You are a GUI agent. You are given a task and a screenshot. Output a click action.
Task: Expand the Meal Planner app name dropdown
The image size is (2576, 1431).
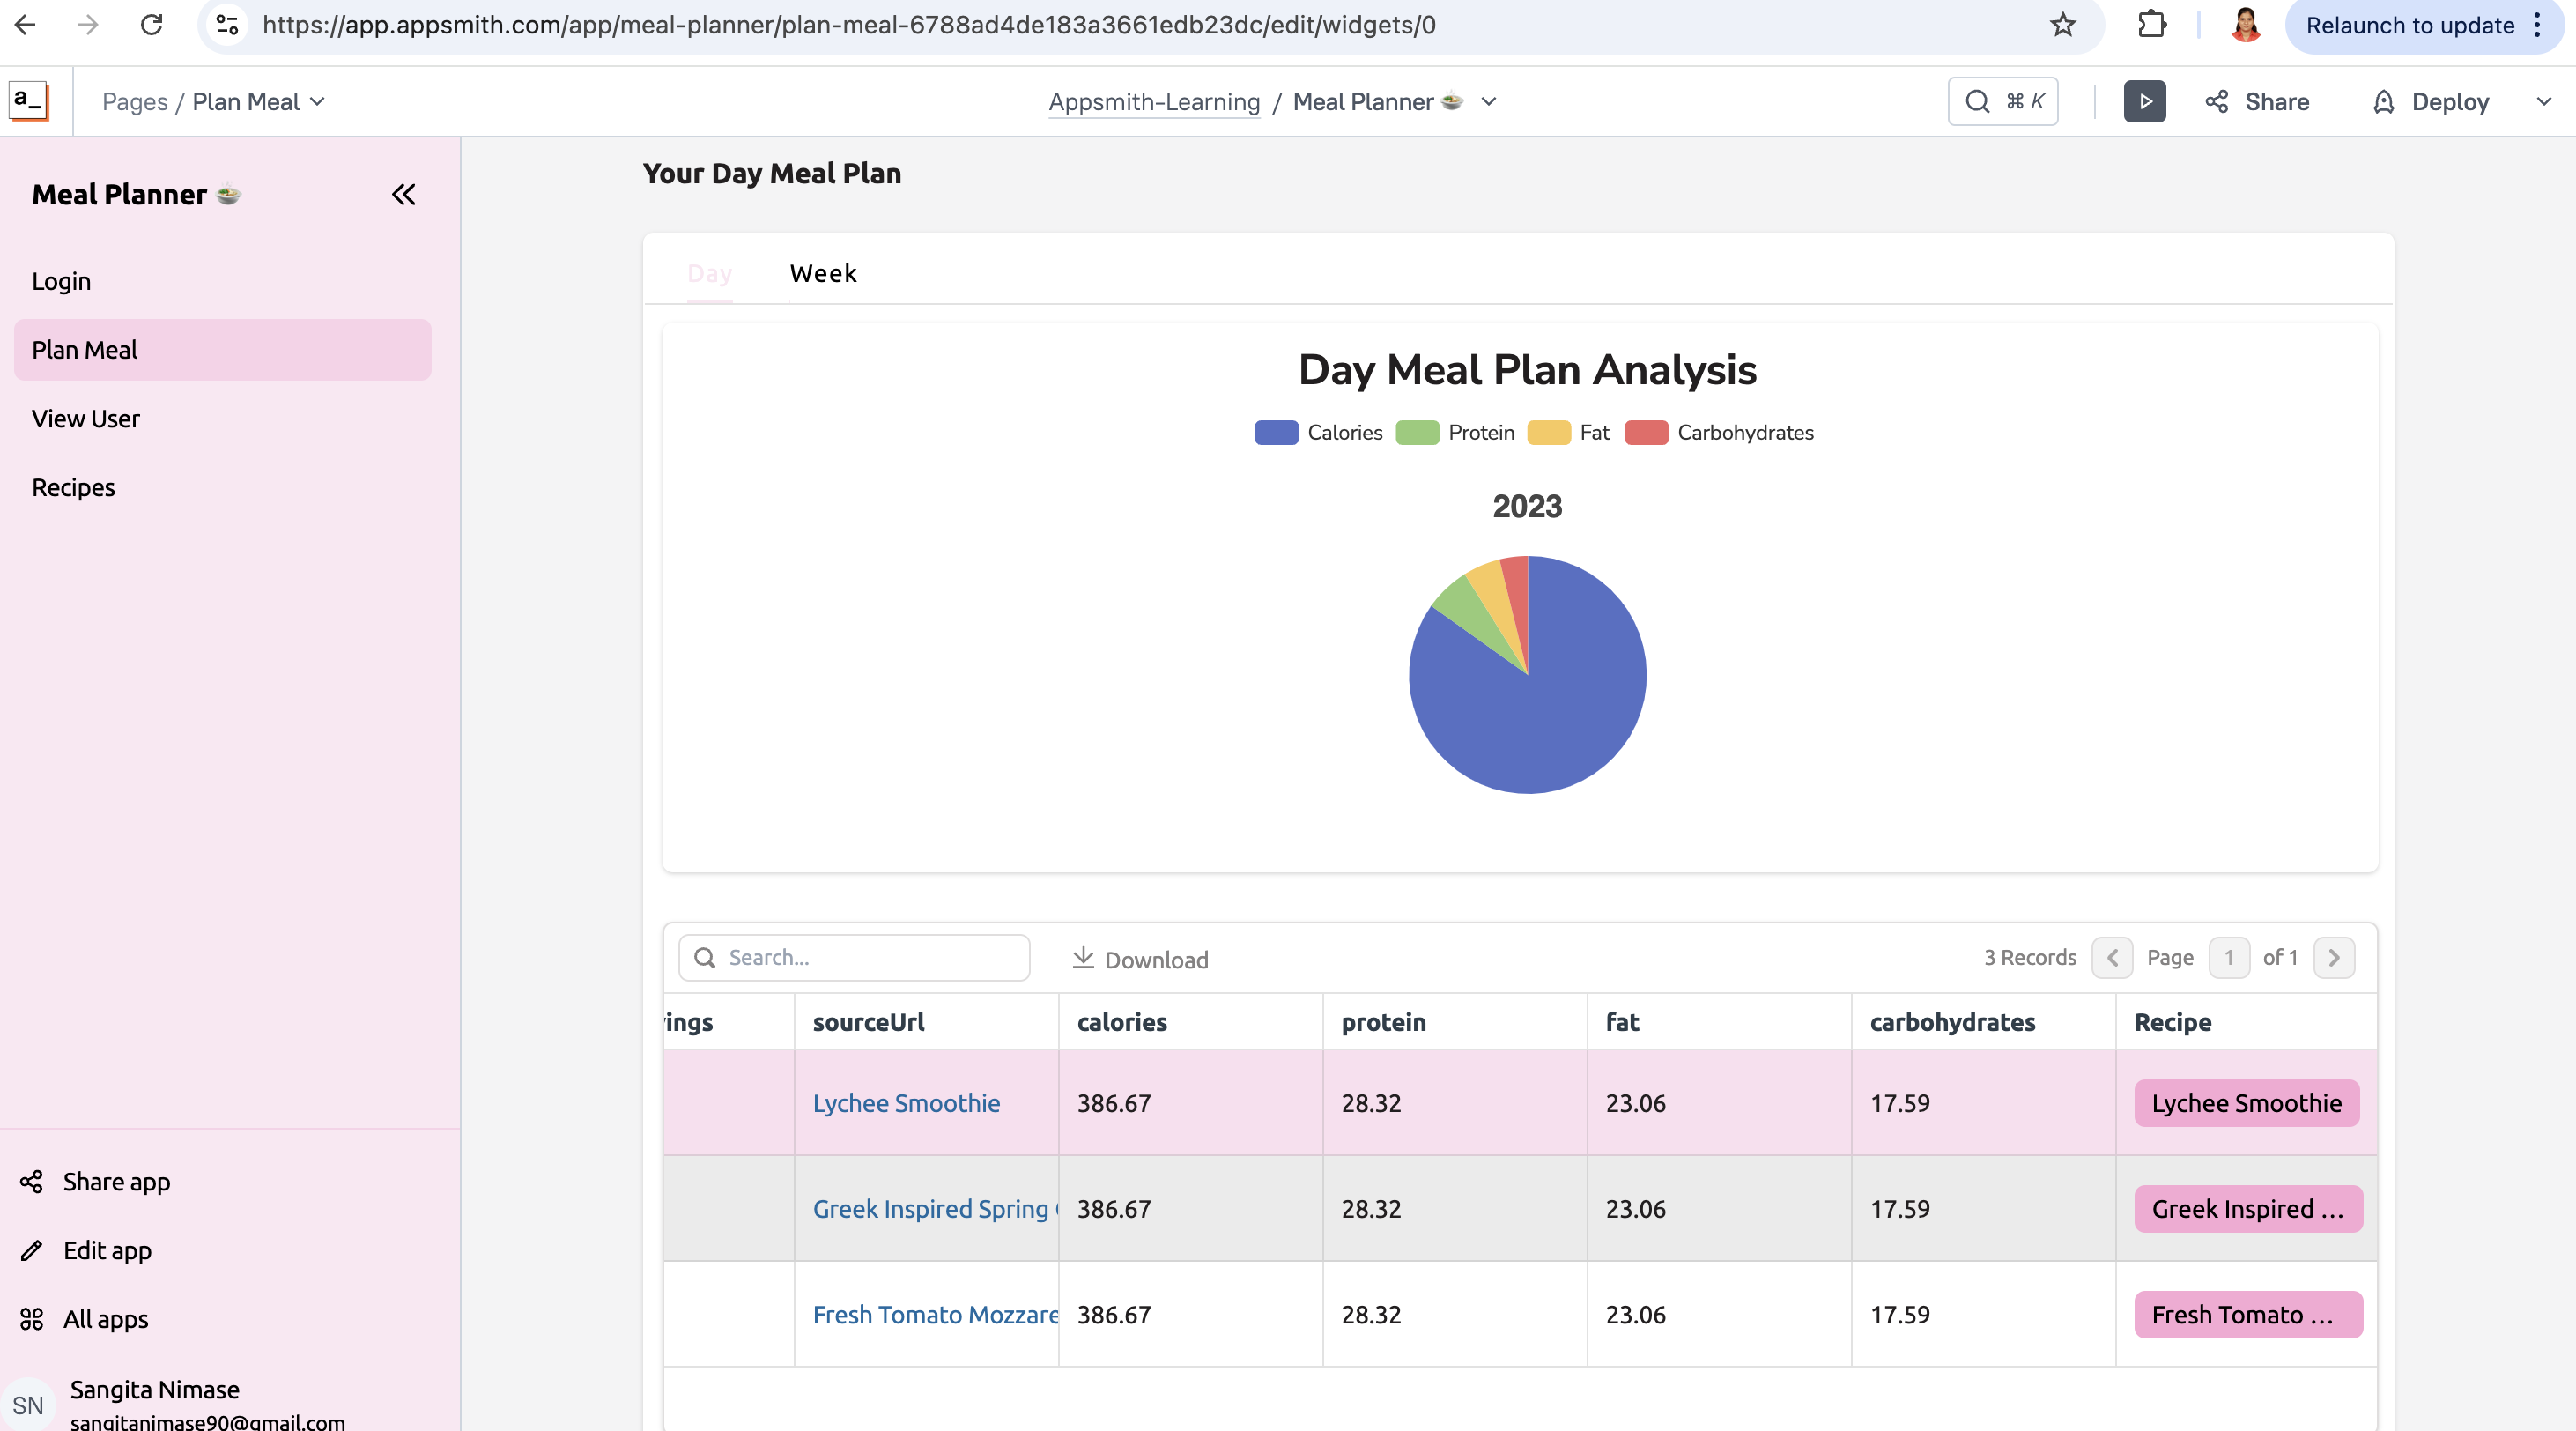[1488, 101]
